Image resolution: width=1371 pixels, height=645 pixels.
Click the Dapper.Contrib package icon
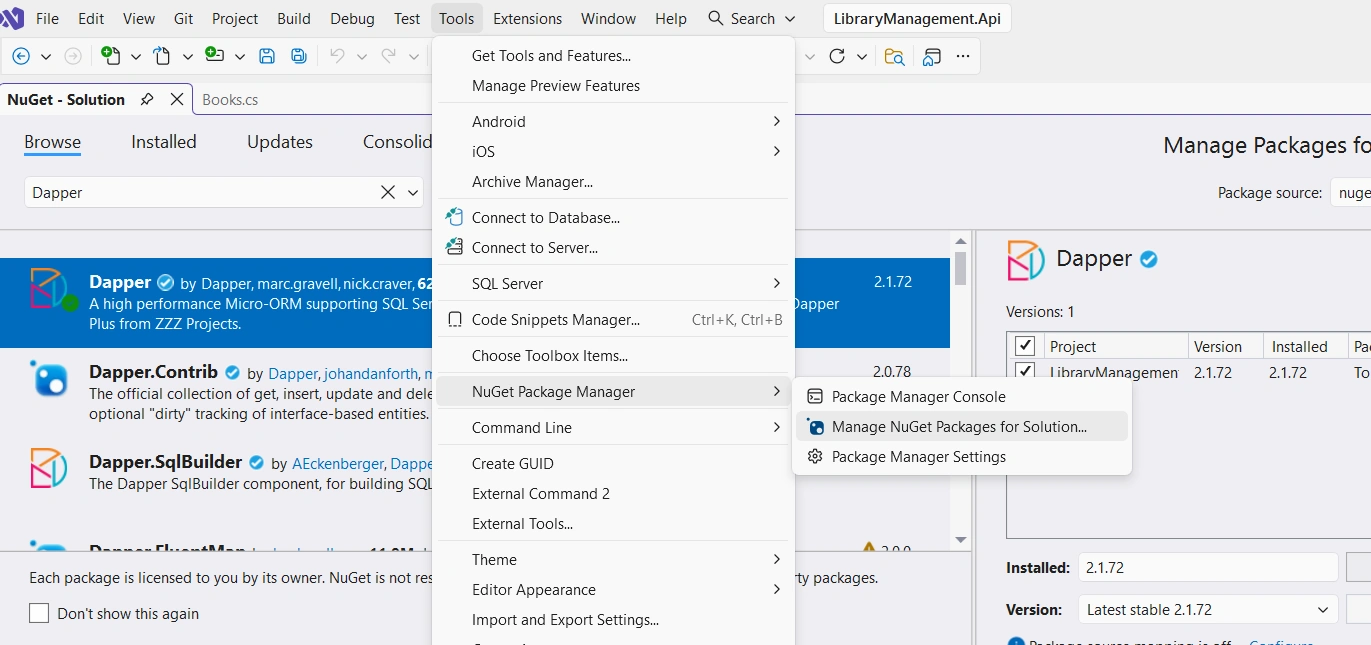(x=49, y=378)
